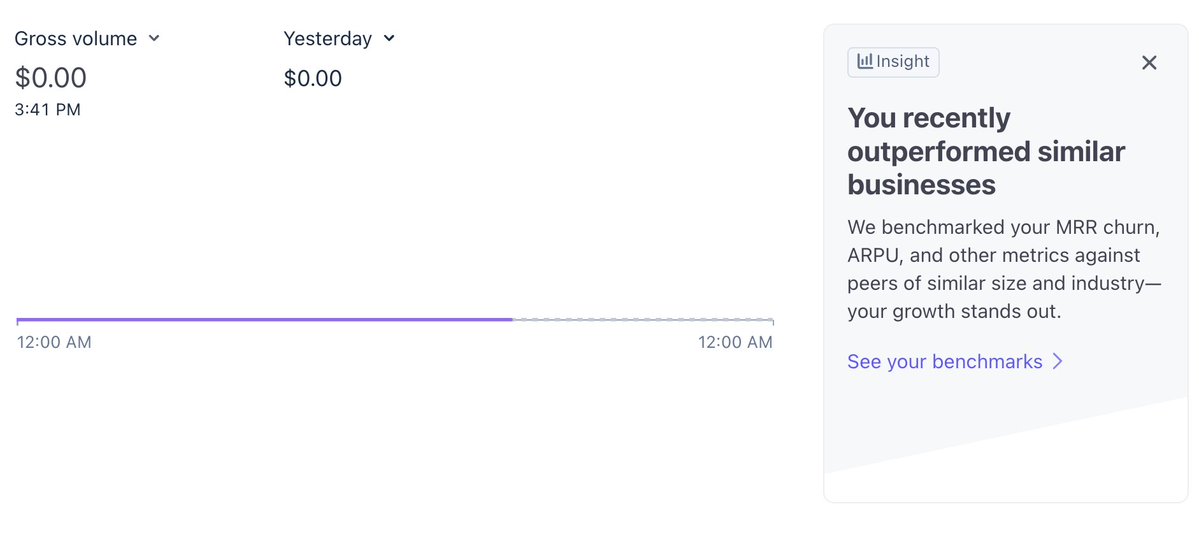Click the 3:41 PM timestamp
Image resolution: width=1199 pixels, height=539 pixels.
pos(47,110)
